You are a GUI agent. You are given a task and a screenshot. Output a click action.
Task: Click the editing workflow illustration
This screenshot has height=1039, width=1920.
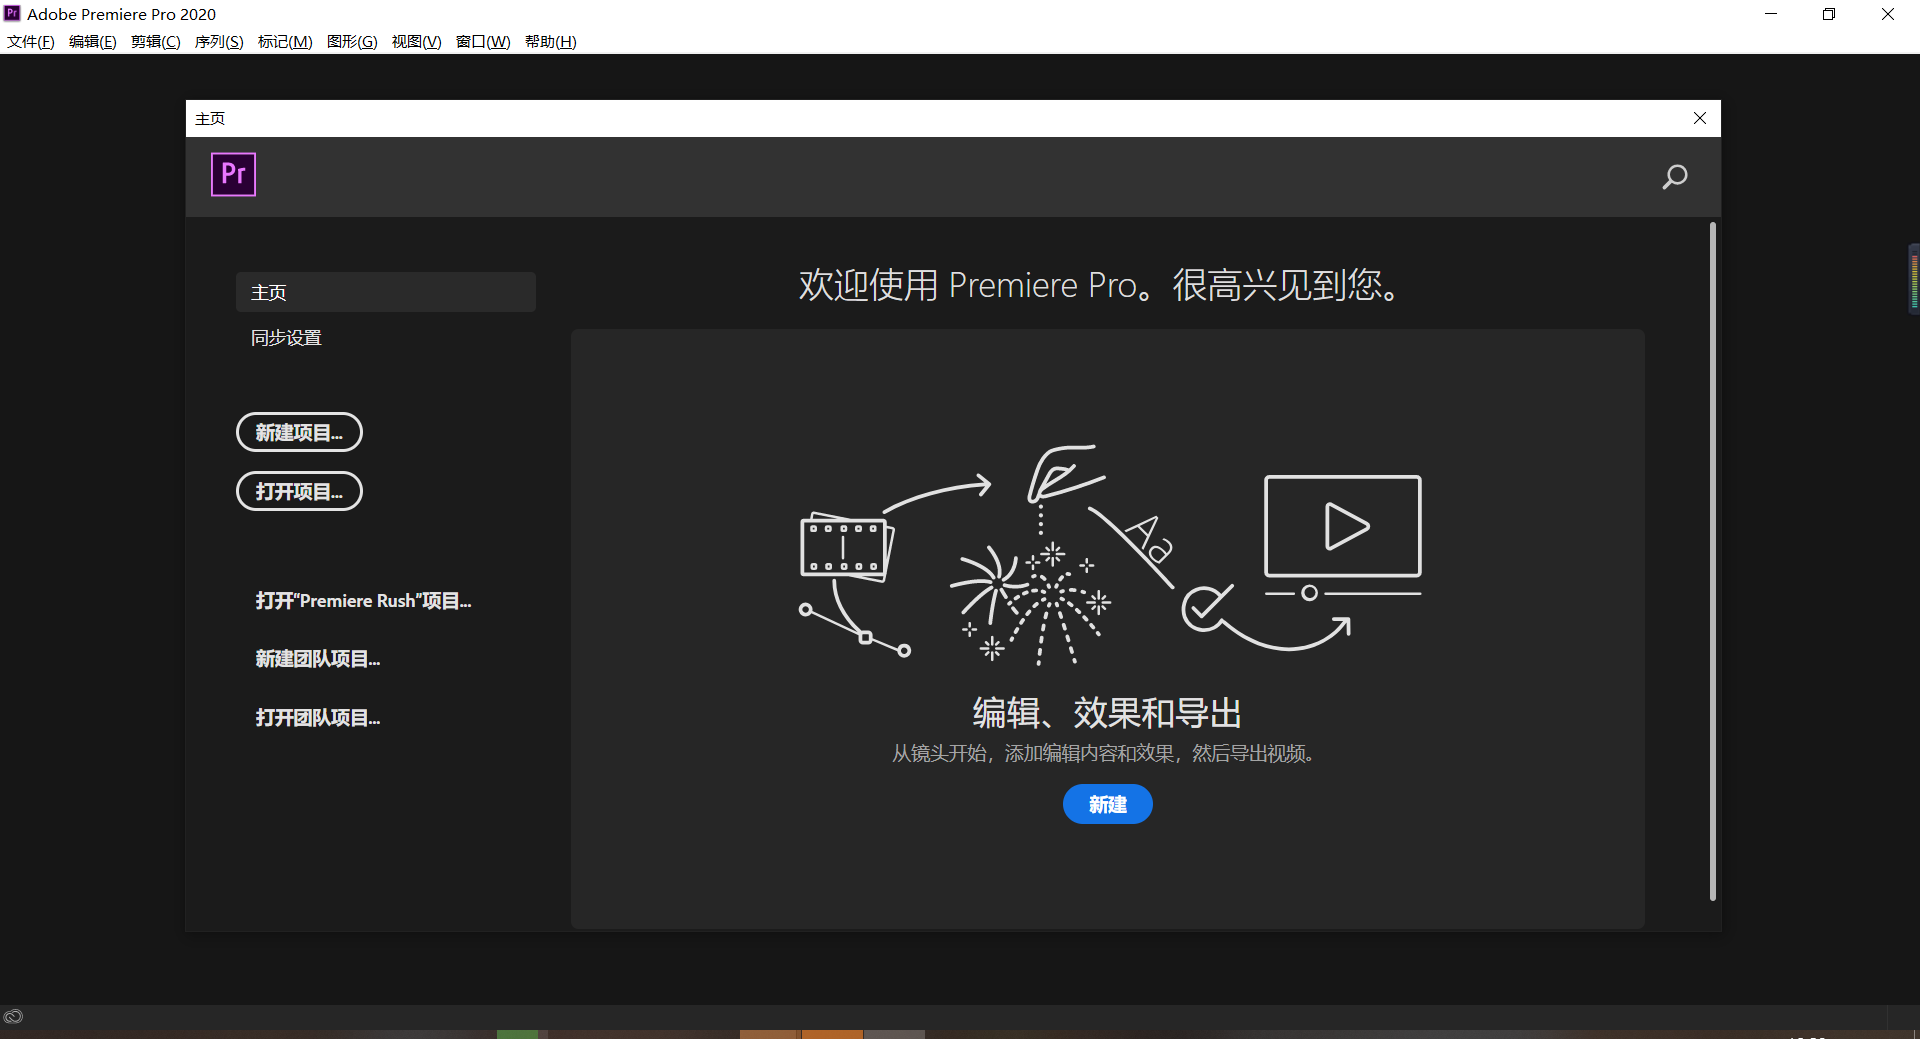1110,555
